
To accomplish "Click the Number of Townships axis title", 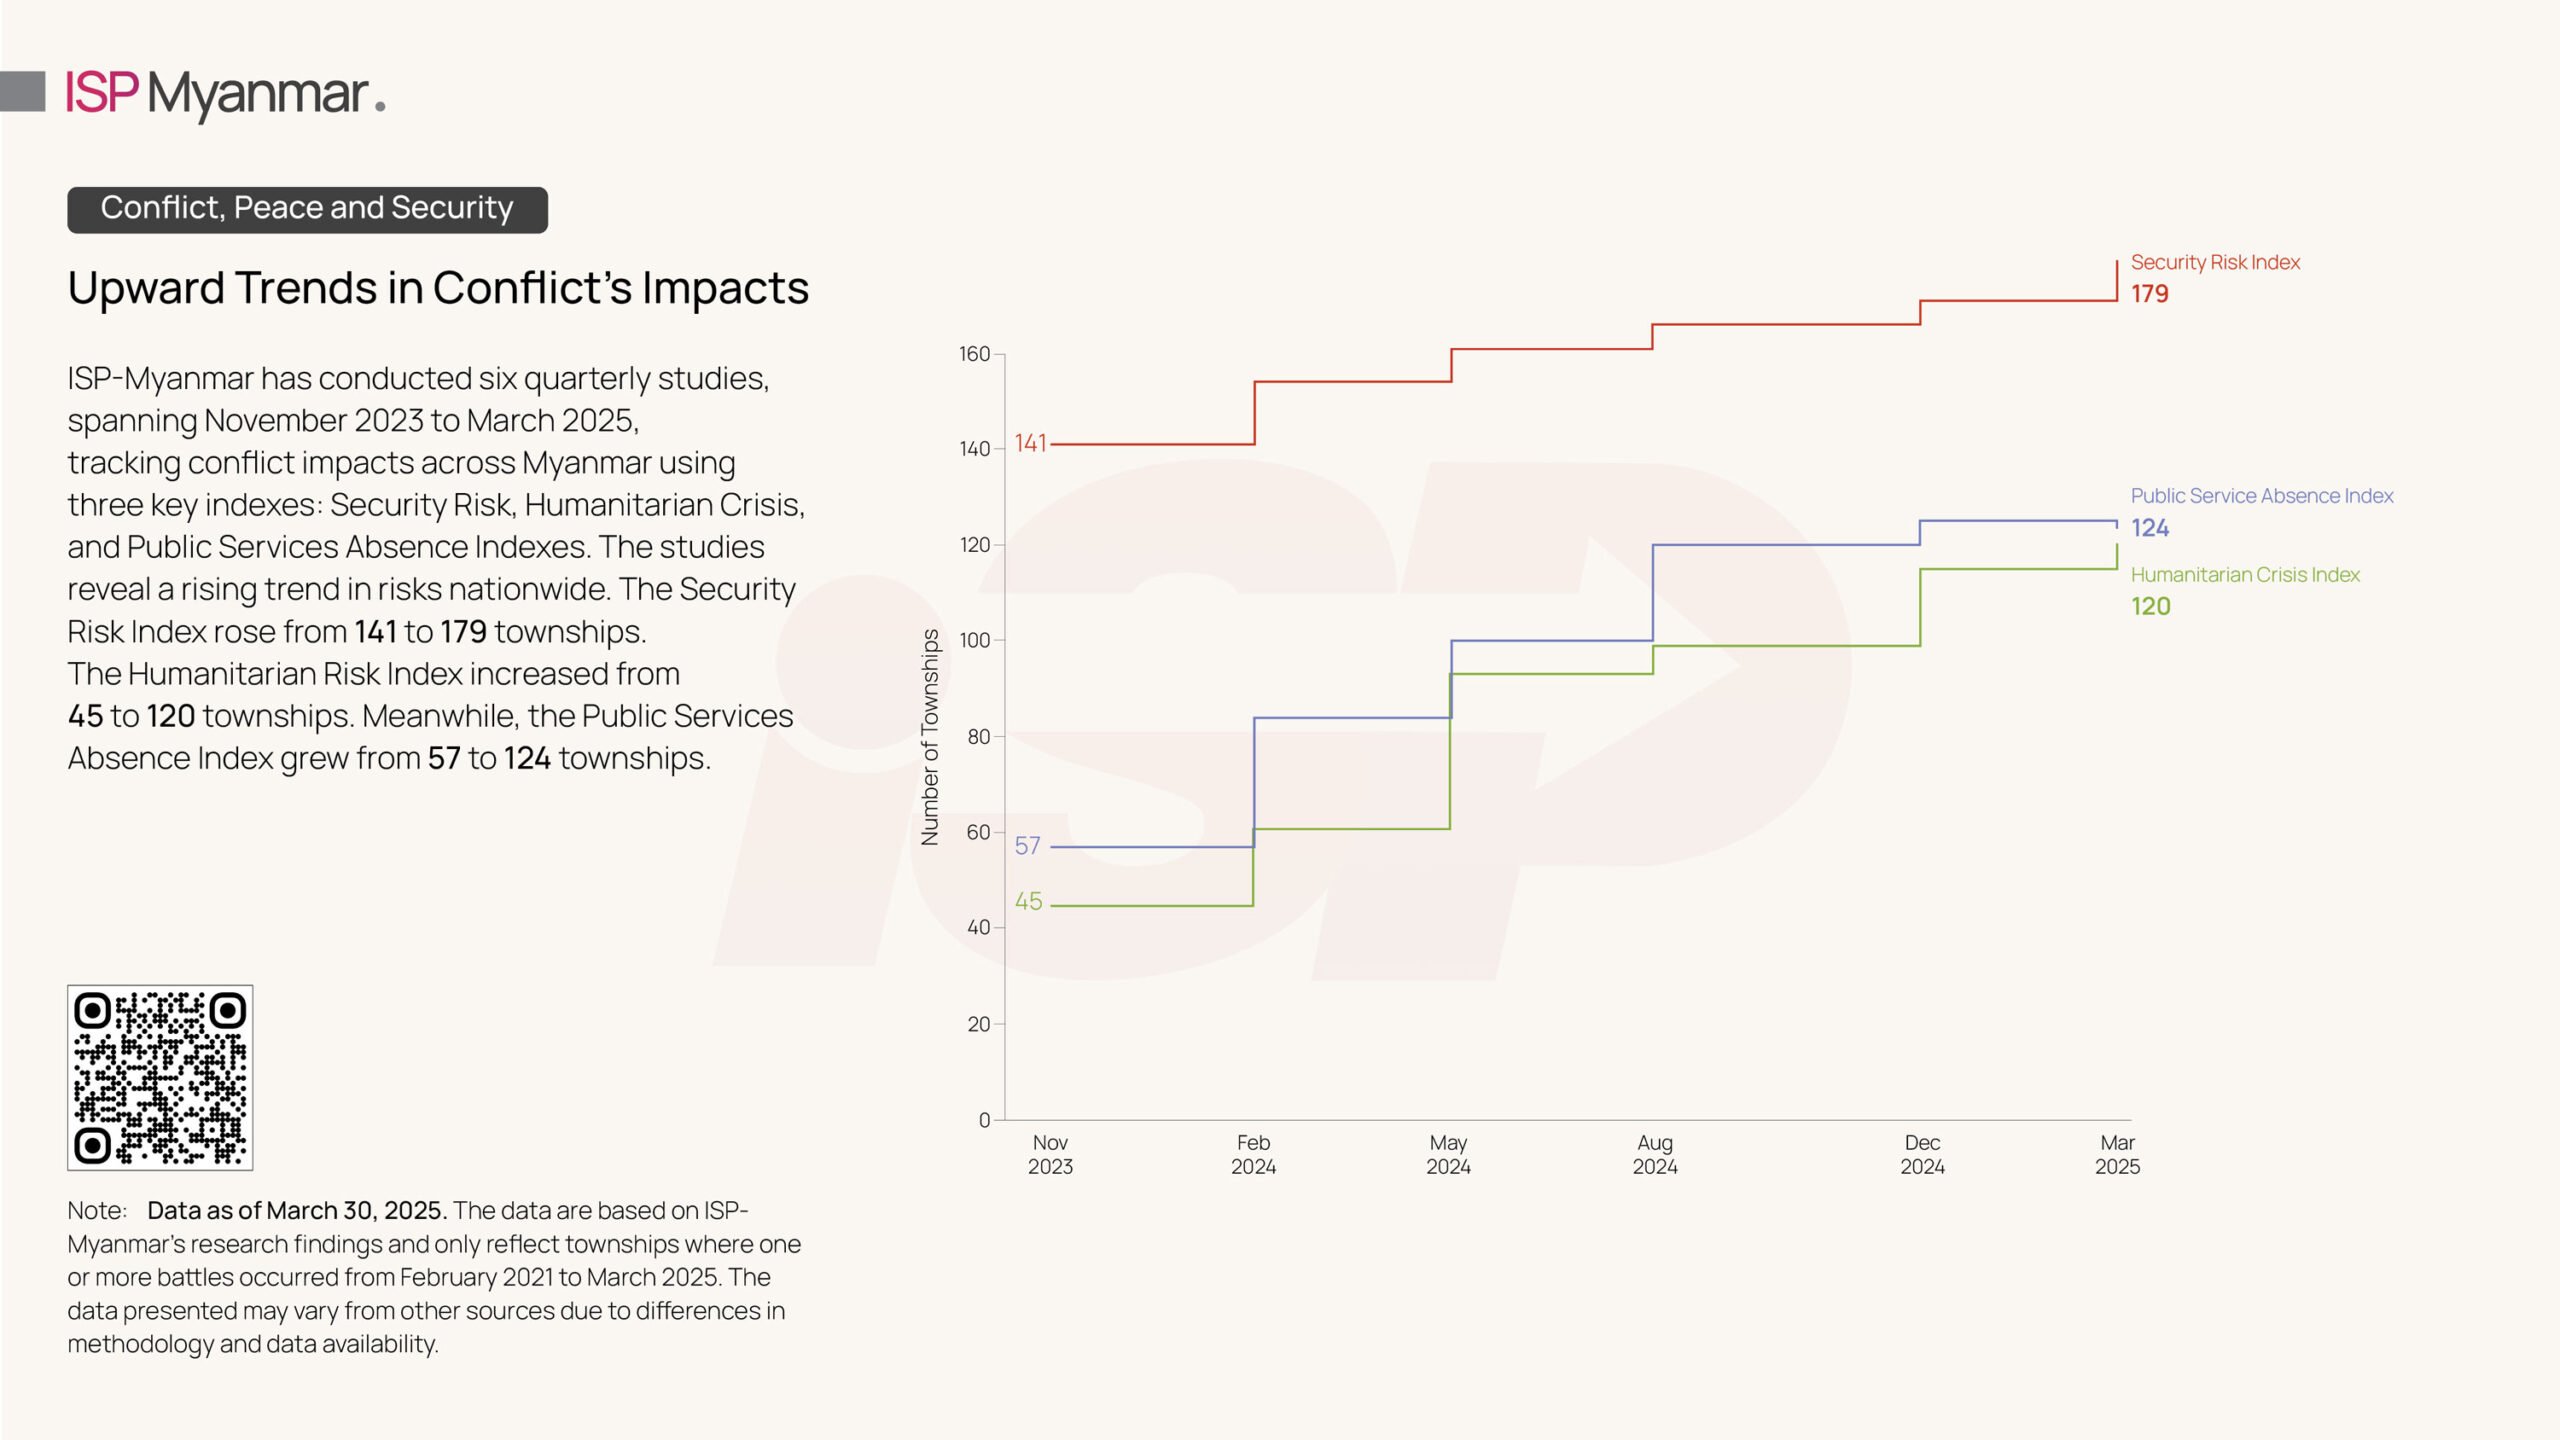I will tap(930, 737).
